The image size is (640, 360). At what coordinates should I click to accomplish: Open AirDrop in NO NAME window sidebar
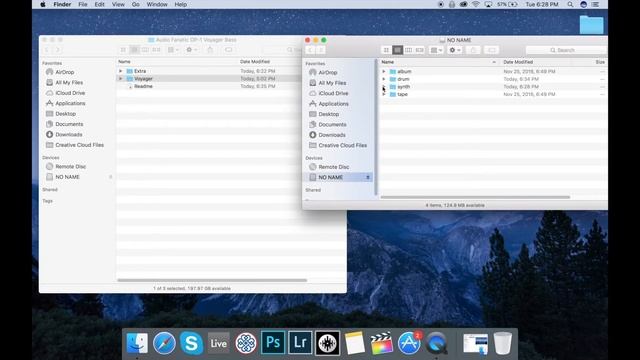click(x=327, y=72)
